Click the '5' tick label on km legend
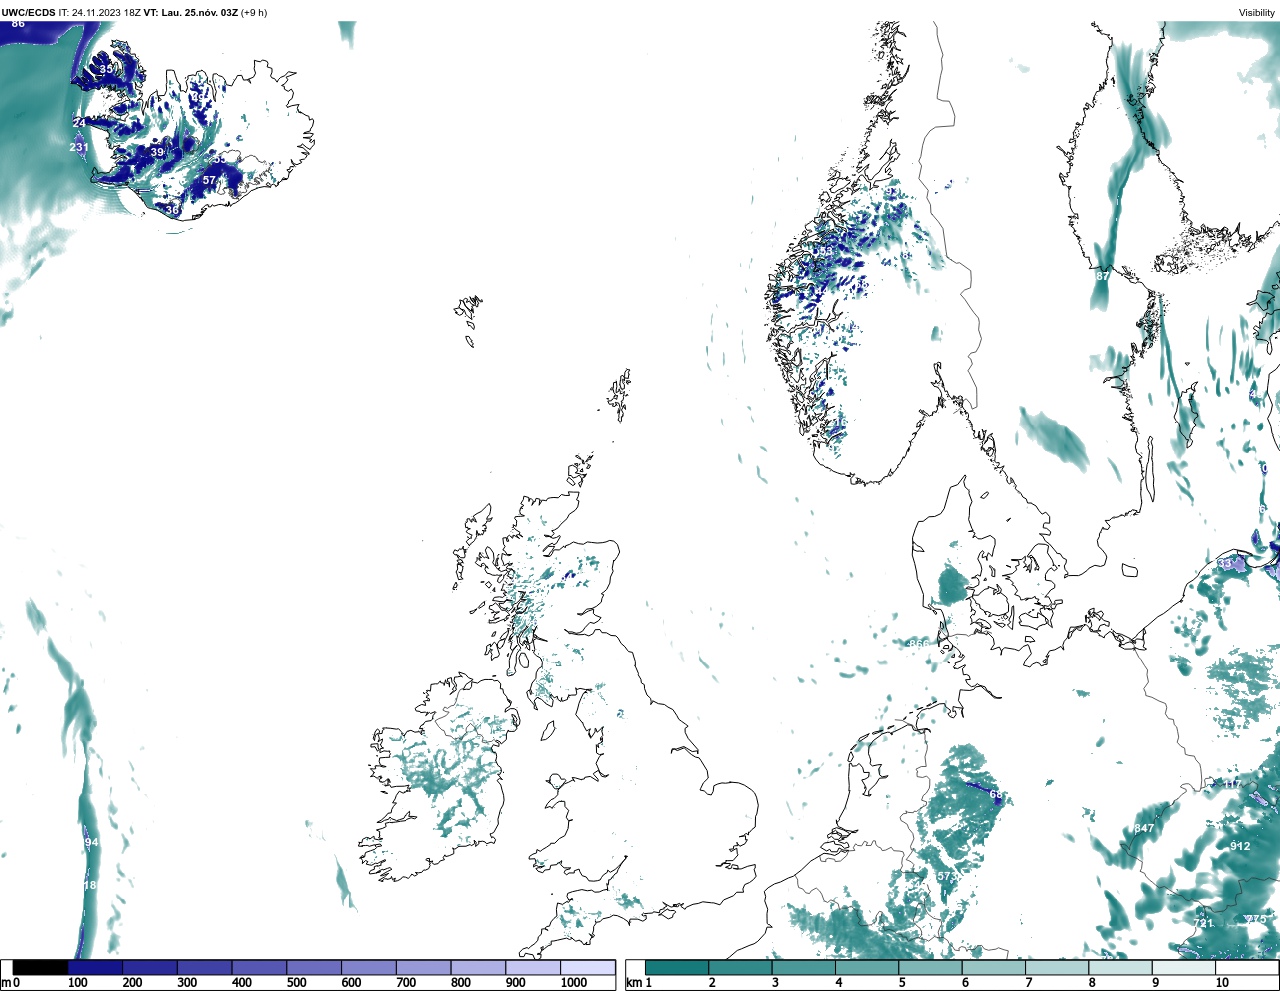 (x=902, y=983)
